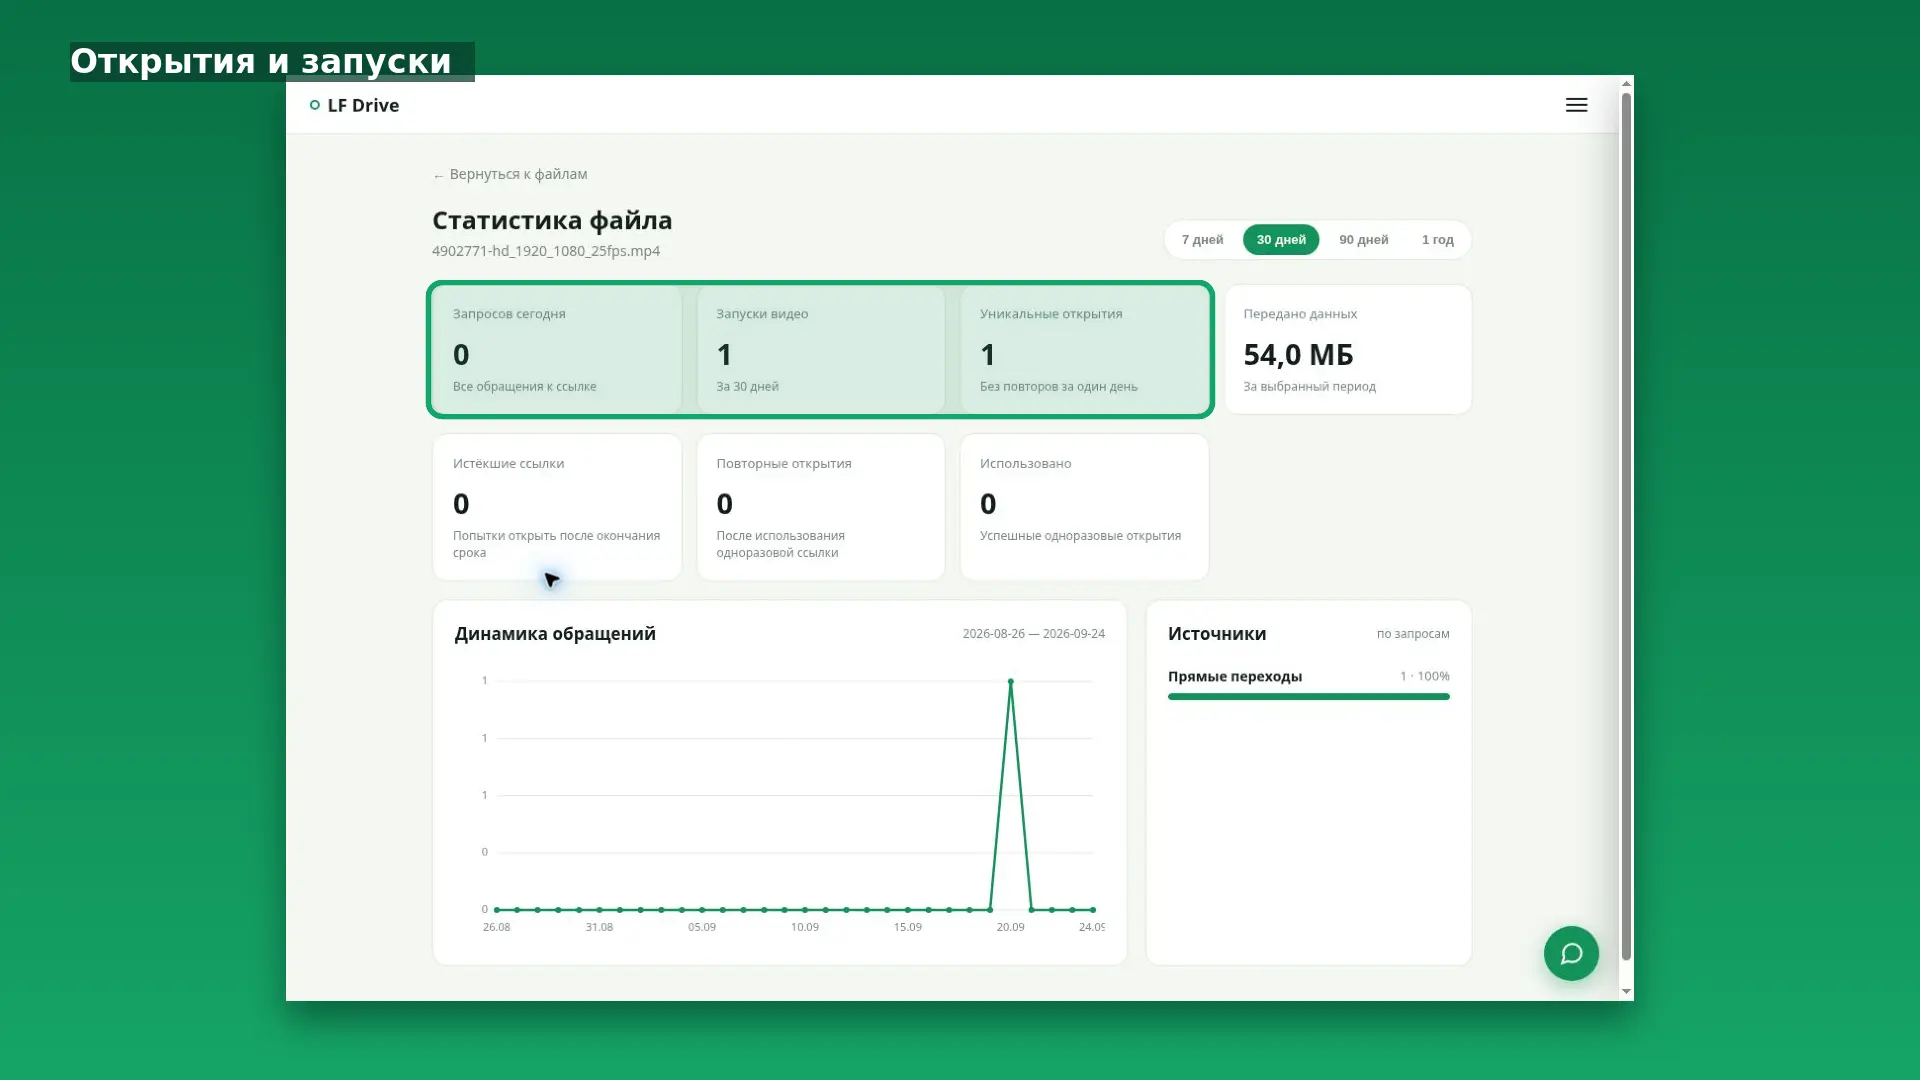Click the Динамика обращений heading
Image resolution: width=1920 pixels, height=1080 pixels.
coord(555,634)
